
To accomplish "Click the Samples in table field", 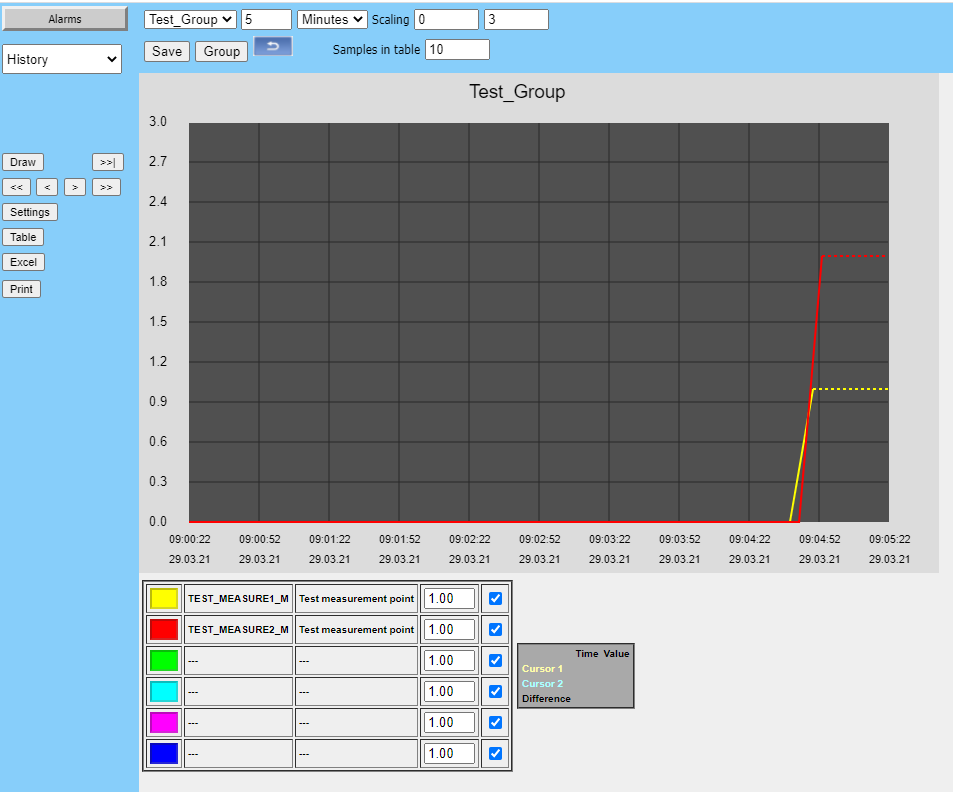I will coord(458,49).
